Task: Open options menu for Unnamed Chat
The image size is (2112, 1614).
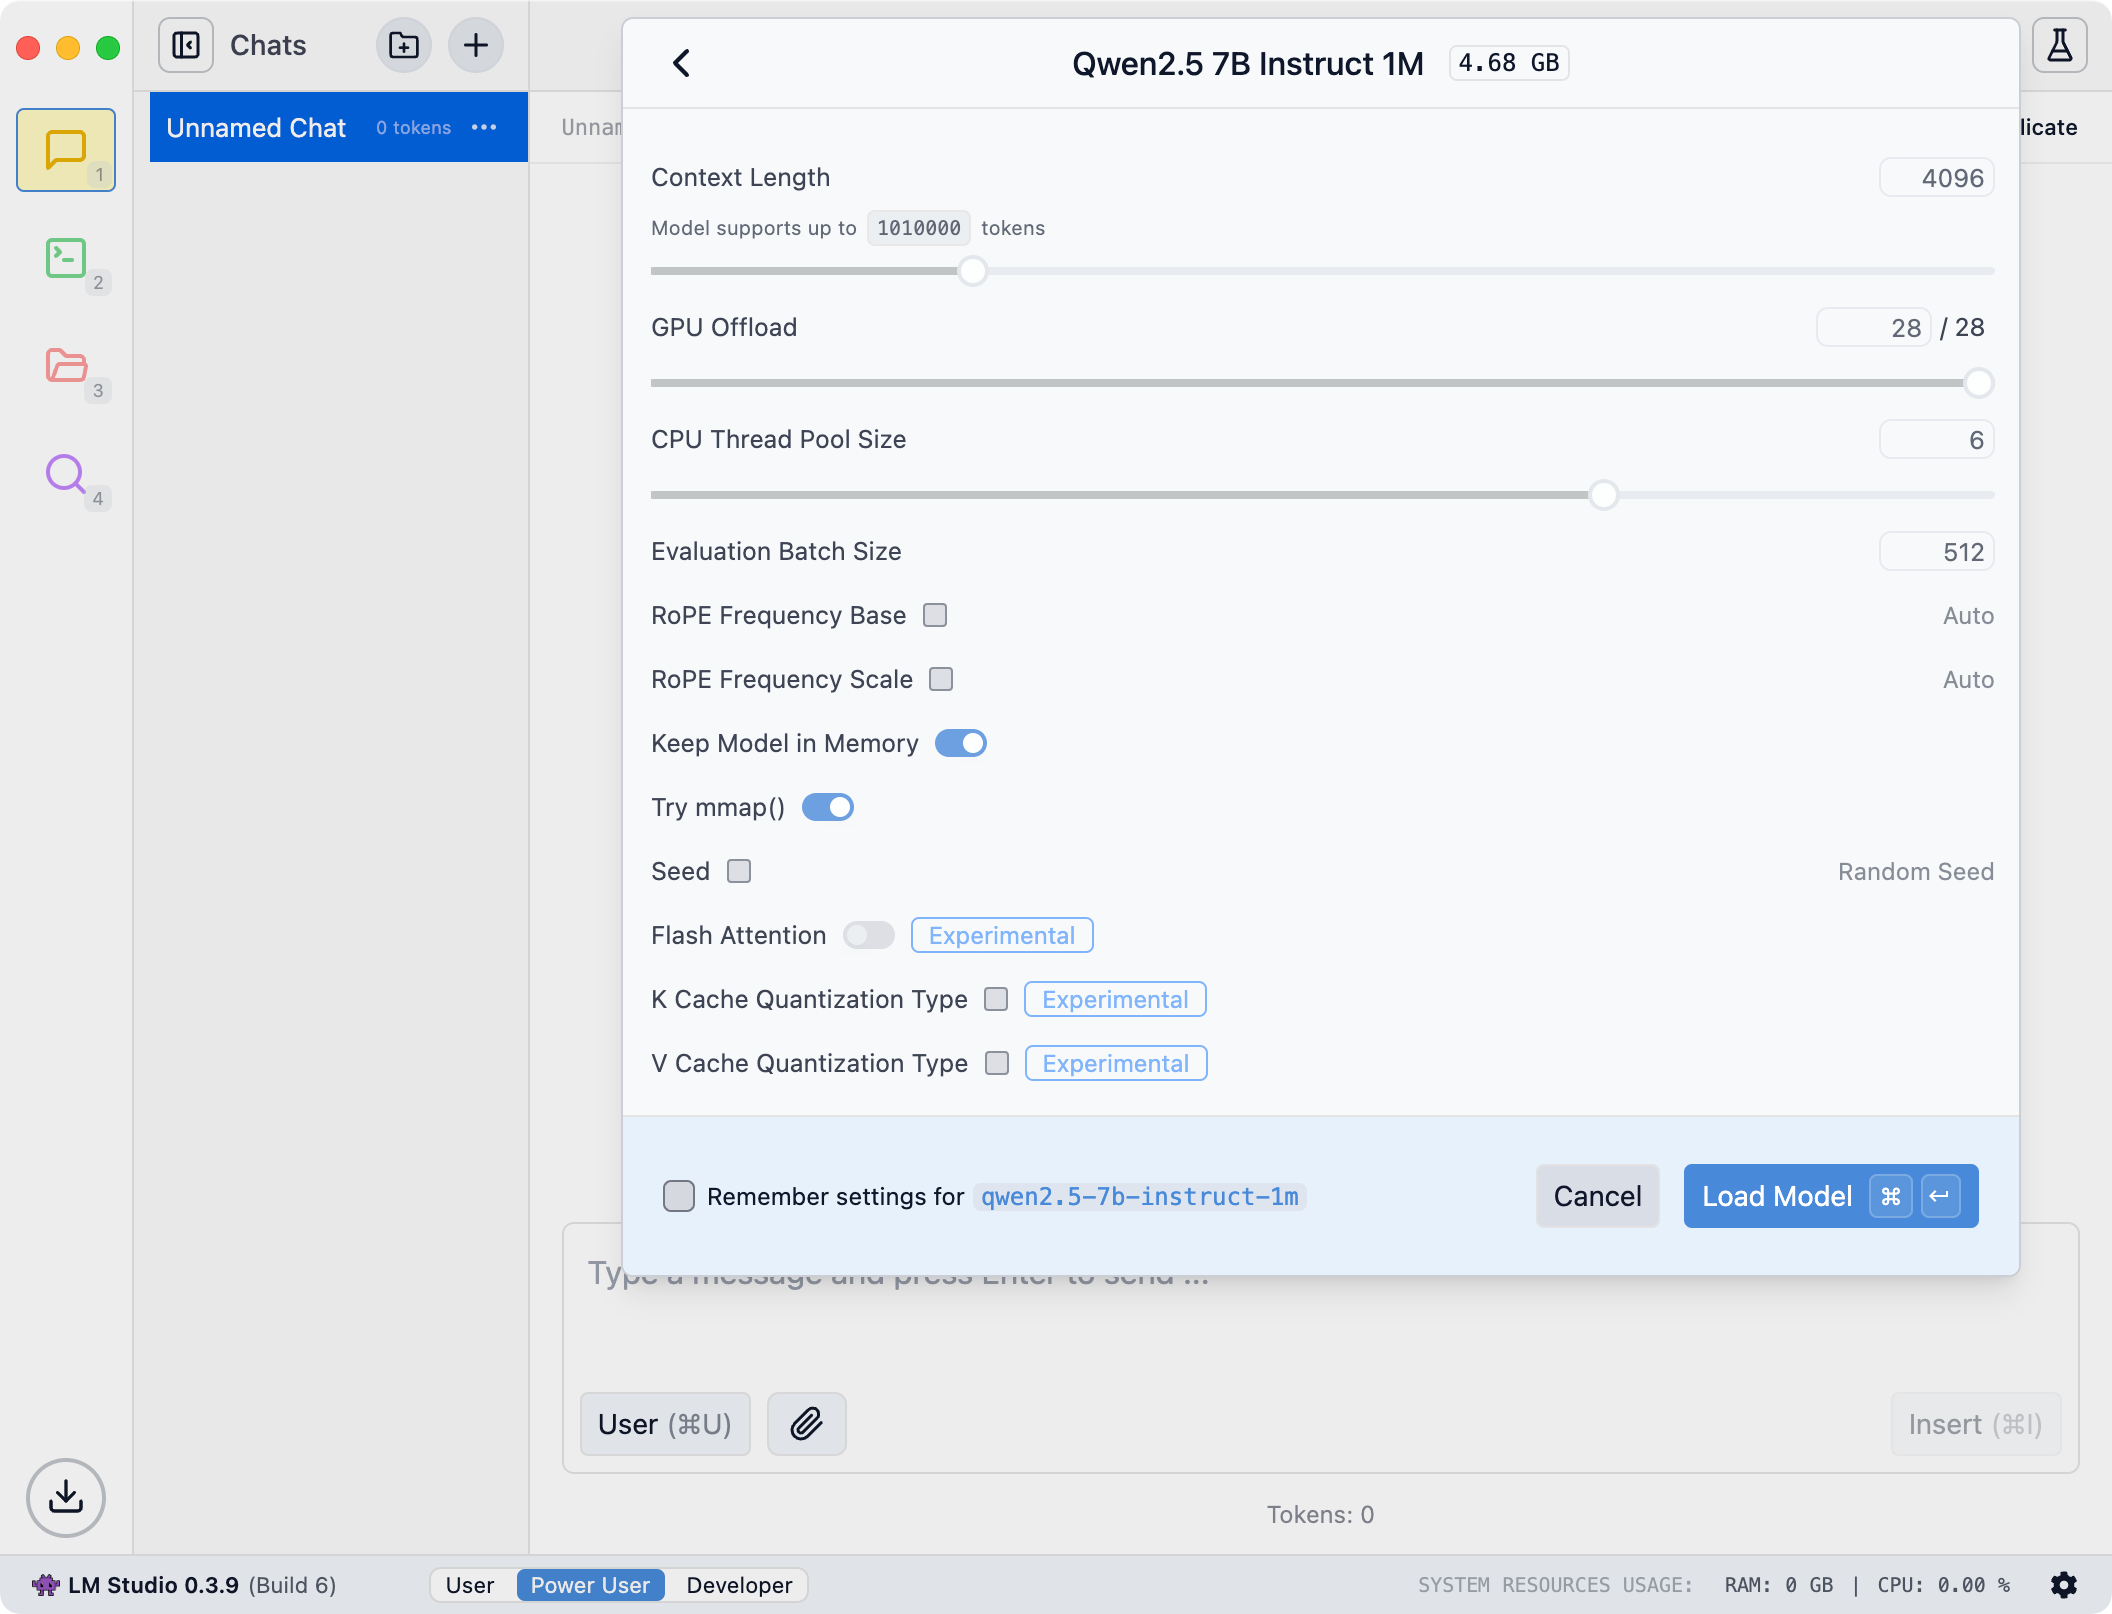Action: point(484,127)
